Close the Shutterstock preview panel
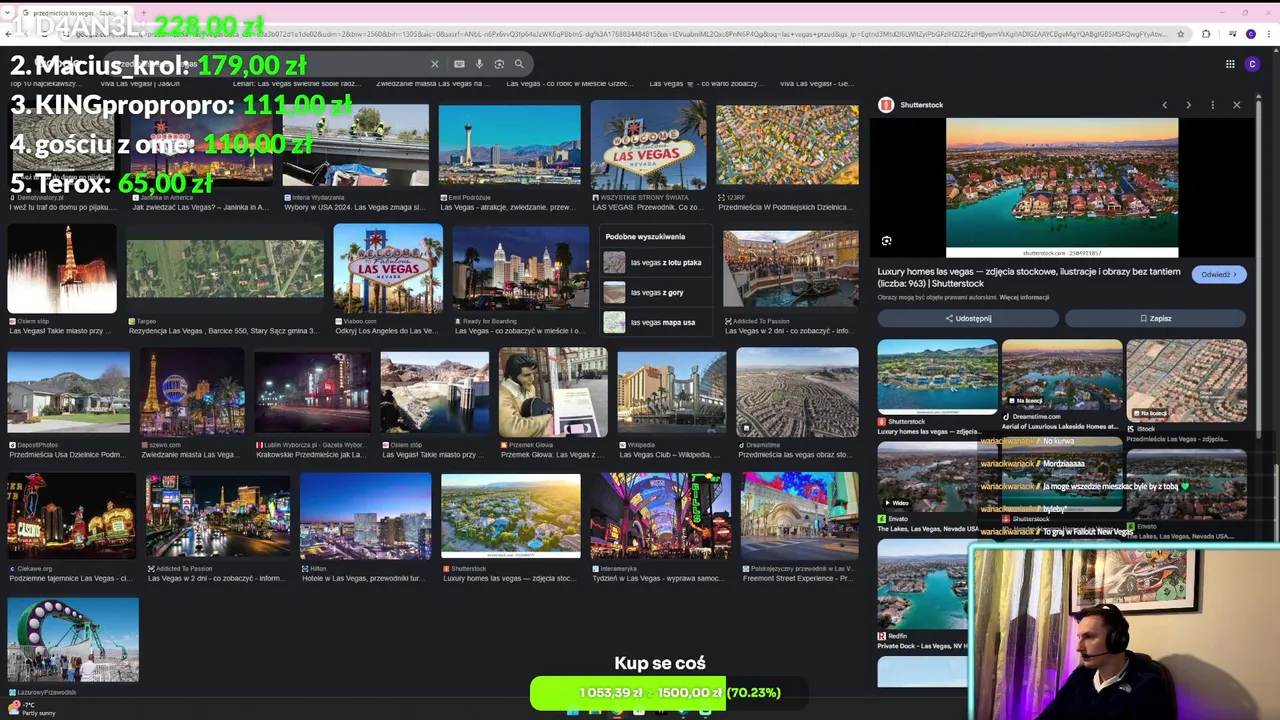Screen dimensions: 1280x720 [1237, 105]
